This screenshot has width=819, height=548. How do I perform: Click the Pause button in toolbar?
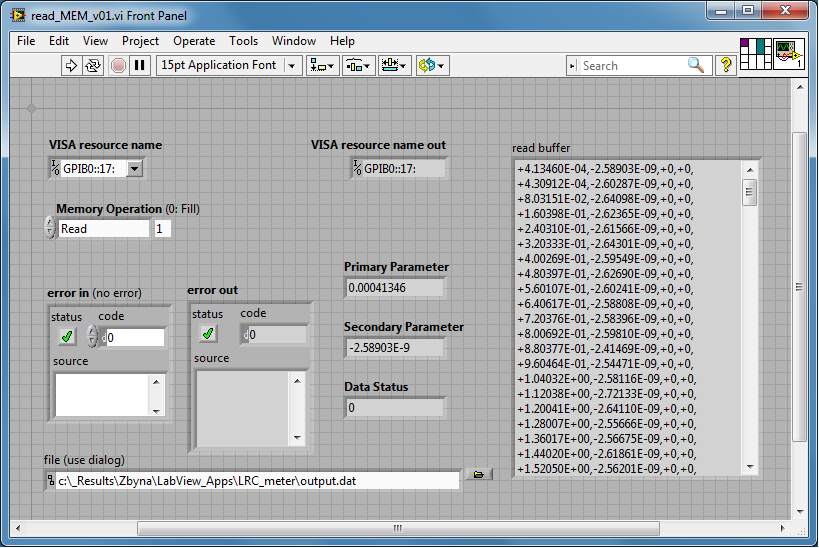coord(139,66)
